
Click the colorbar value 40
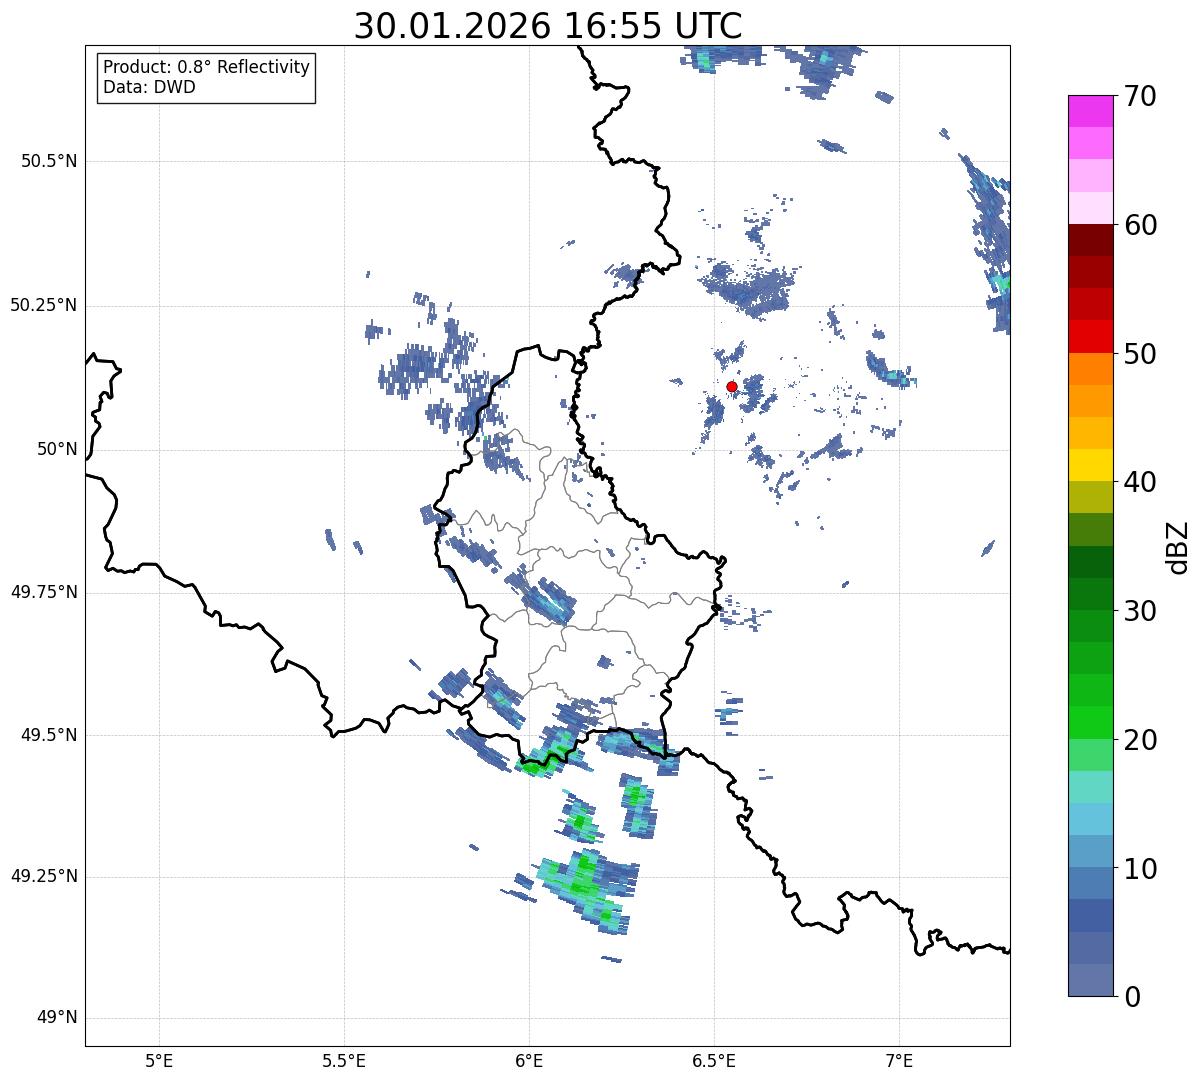point(1140,482)
